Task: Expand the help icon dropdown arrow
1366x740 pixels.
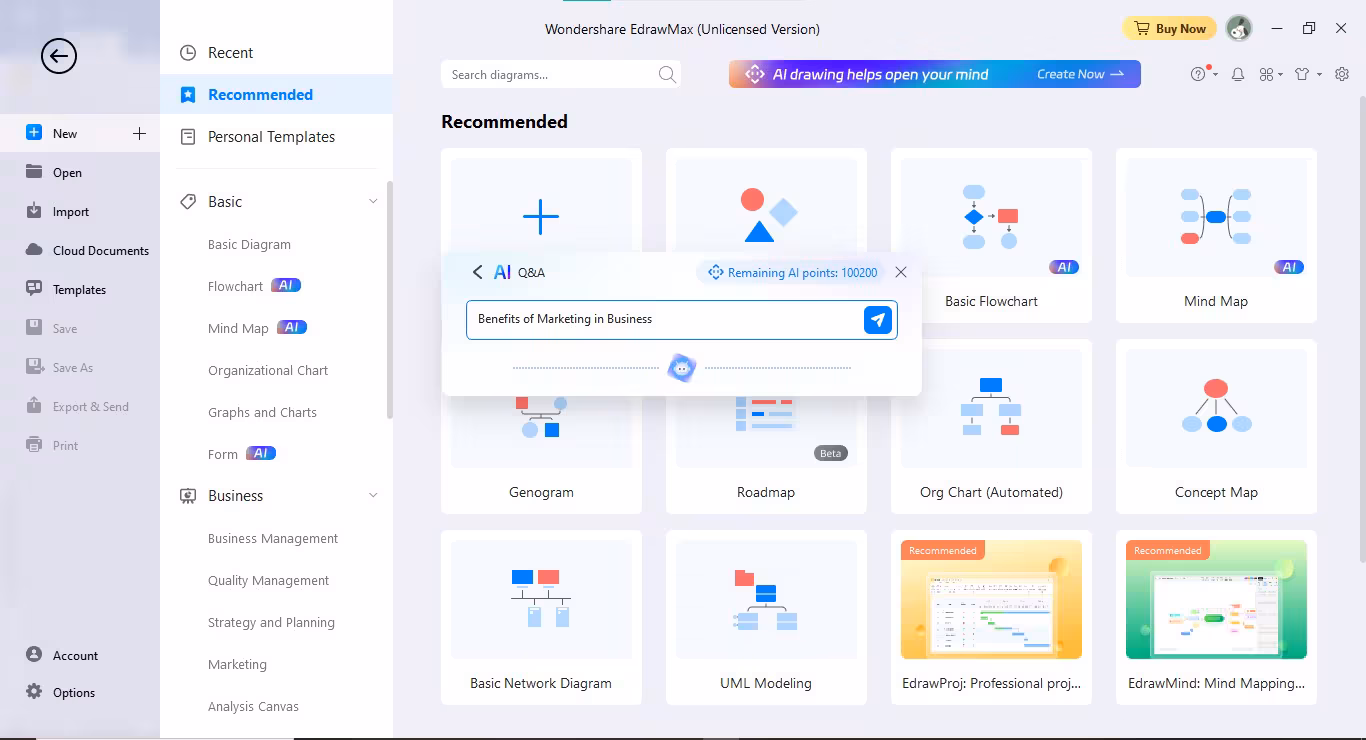Action: tap(1215, 75)
